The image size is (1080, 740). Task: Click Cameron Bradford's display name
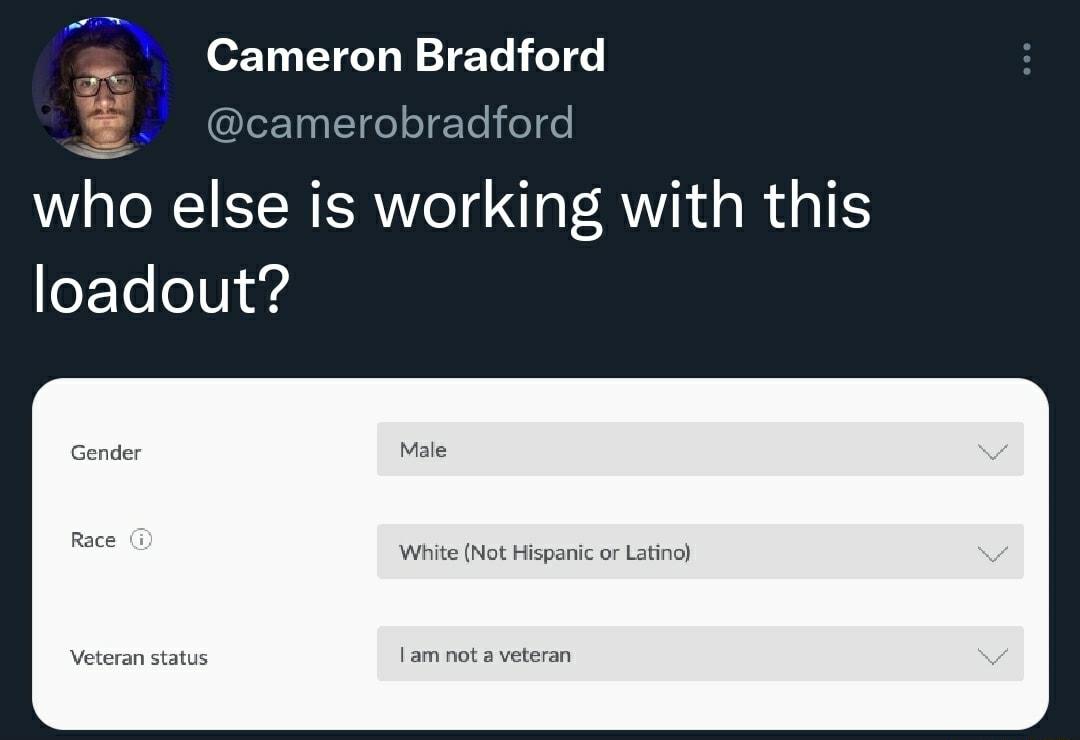406,56
